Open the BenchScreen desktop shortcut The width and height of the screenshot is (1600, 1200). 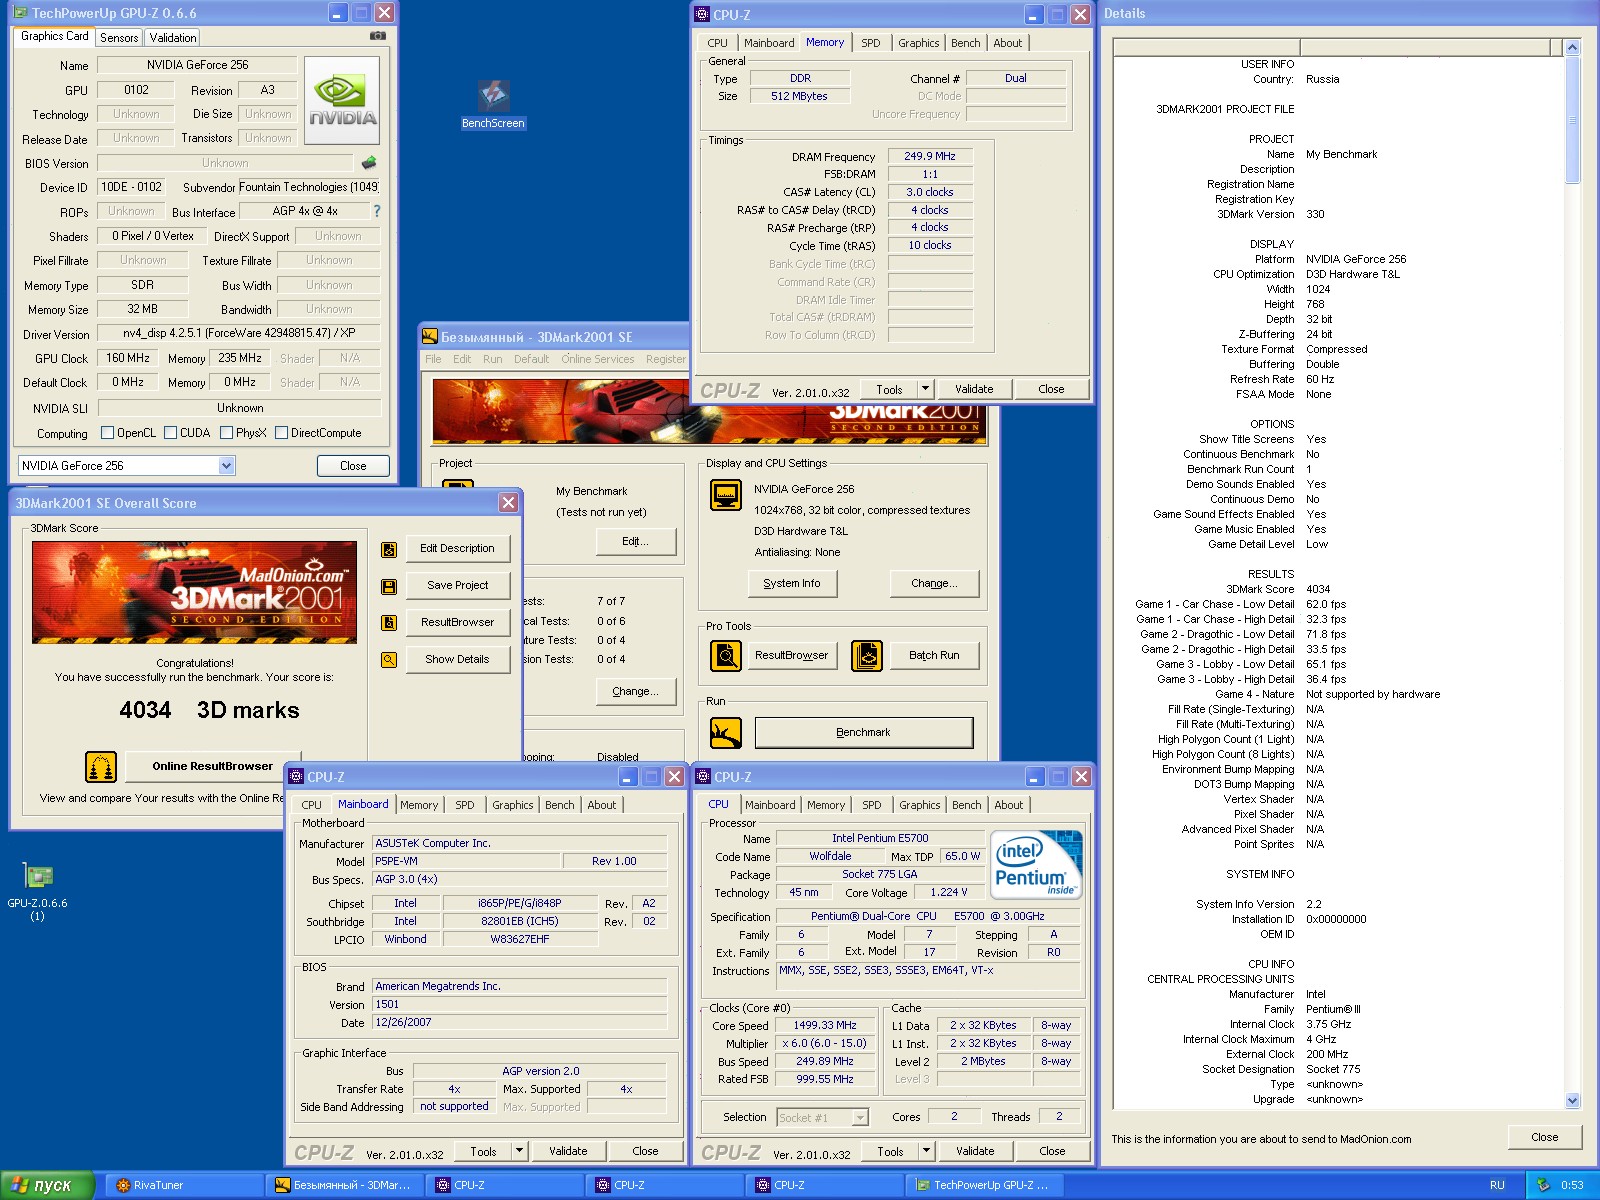(x=493, y=104)
